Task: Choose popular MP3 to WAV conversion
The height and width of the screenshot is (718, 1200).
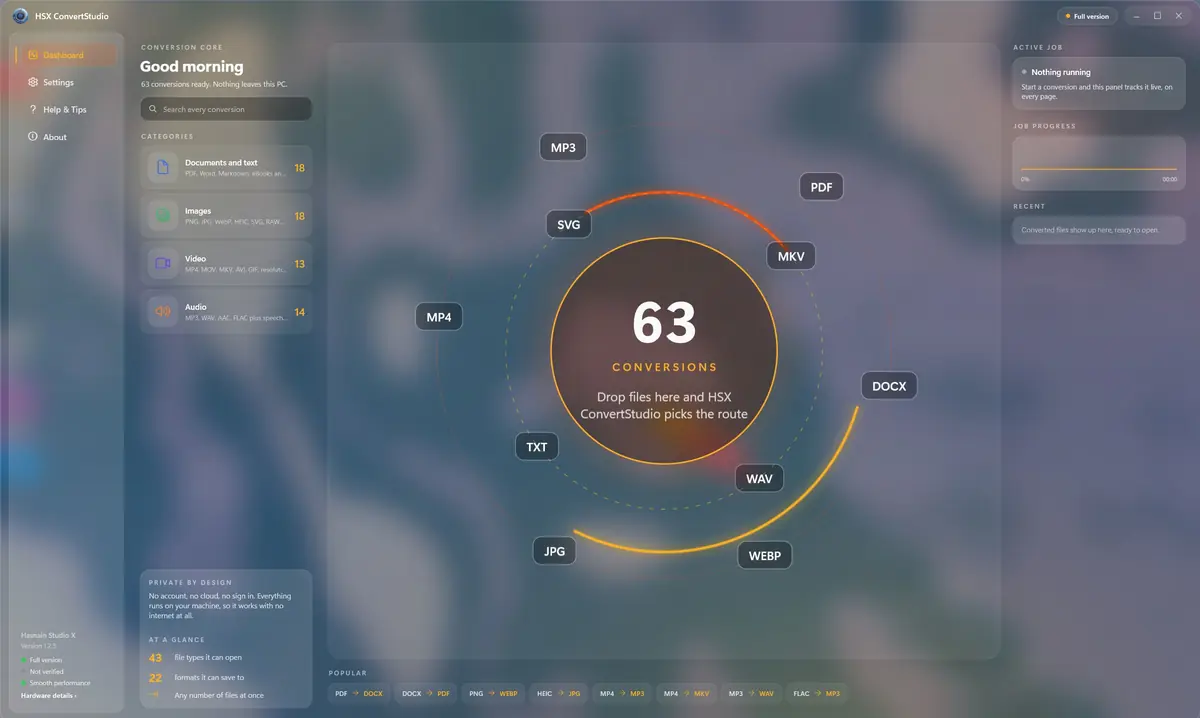Action: (751, 693)
